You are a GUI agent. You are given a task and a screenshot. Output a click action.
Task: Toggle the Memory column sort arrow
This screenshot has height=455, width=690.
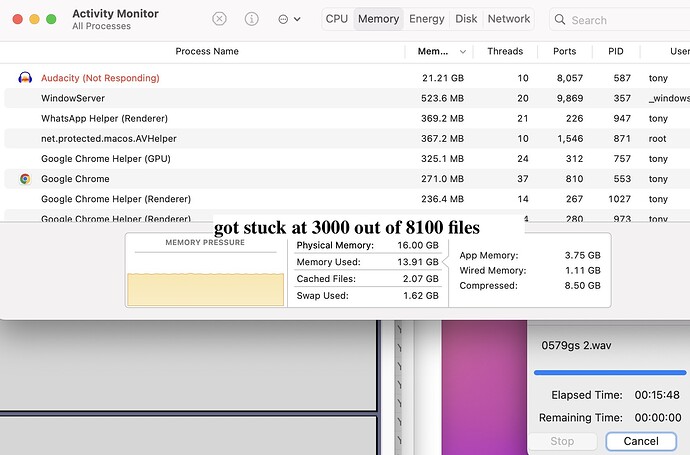(462, 52)
